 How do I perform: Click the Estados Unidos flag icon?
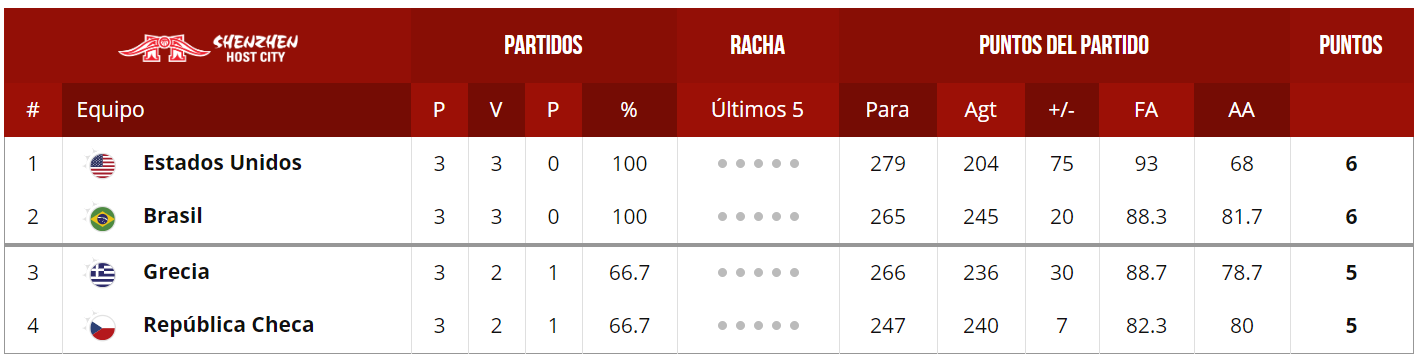pos(102,164)
